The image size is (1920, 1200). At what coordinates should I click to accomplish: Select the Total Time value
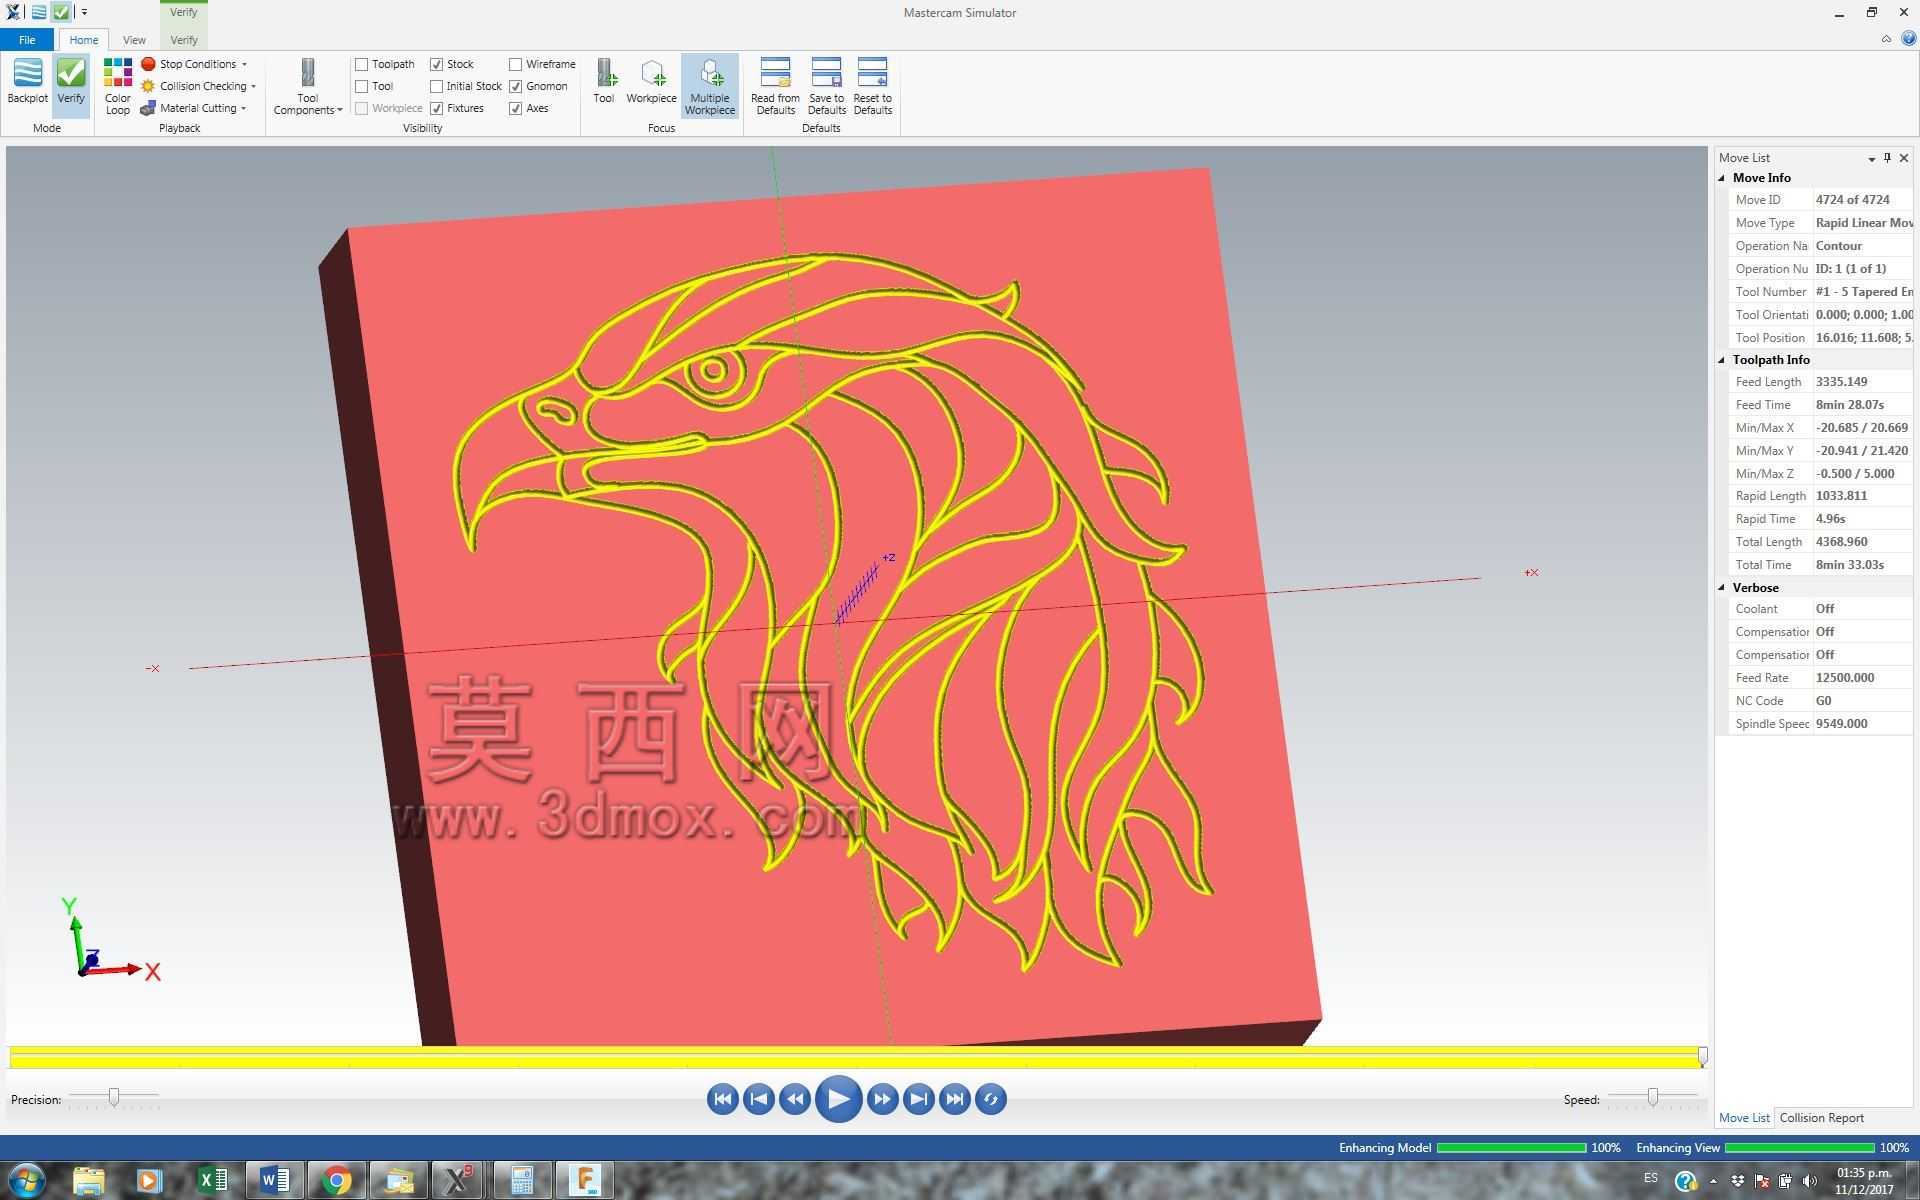(1849, 565)
